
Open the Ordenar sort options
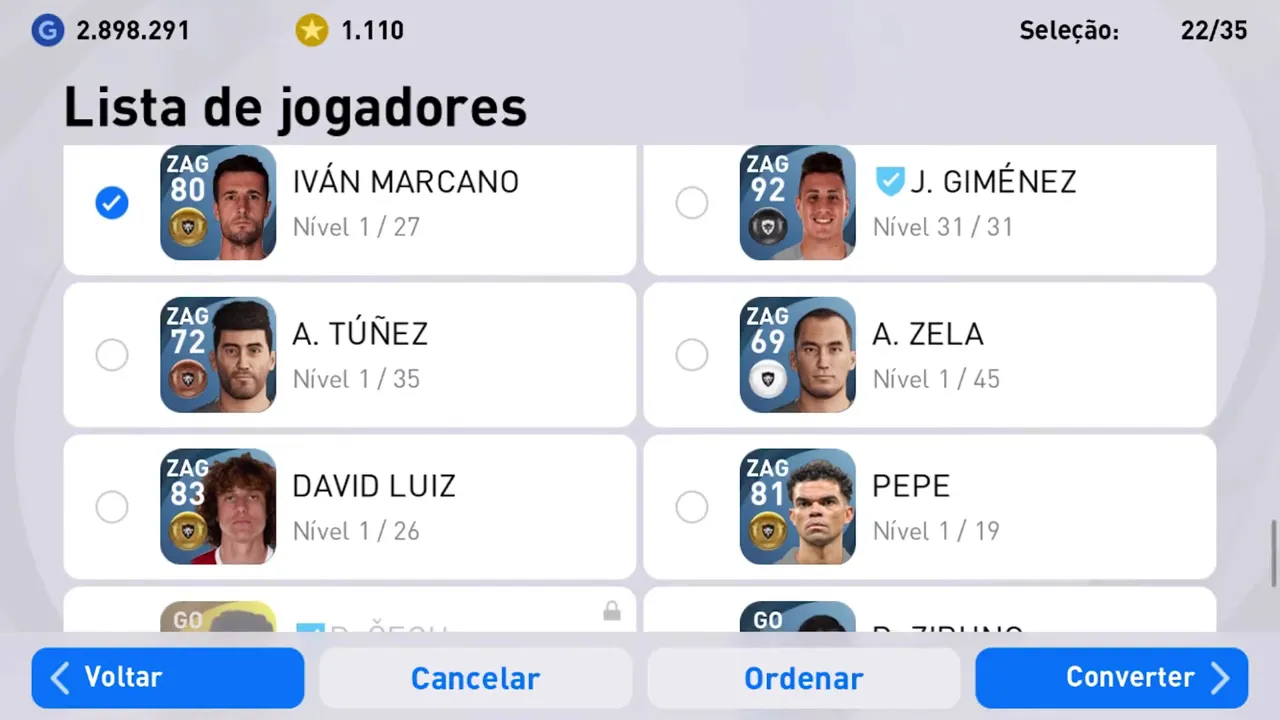[x=804, y=678]
